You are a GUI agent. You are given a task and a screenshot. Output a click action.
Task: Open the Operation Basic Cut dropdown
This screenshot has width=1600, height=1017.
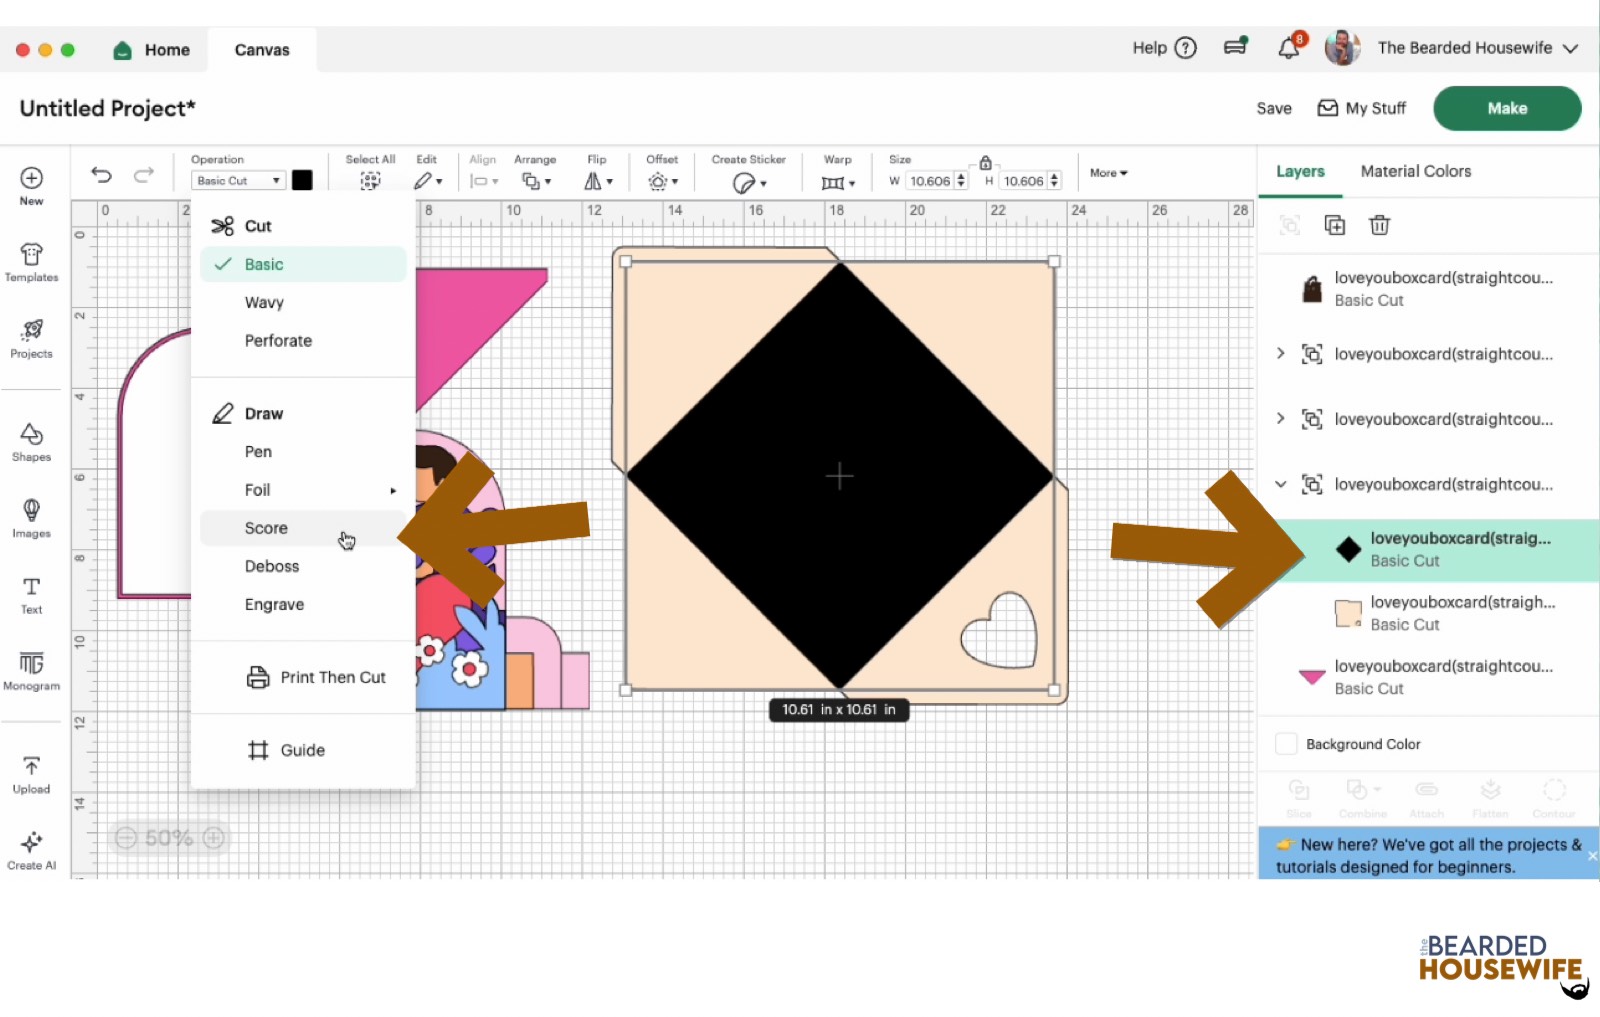pos(238,181)
